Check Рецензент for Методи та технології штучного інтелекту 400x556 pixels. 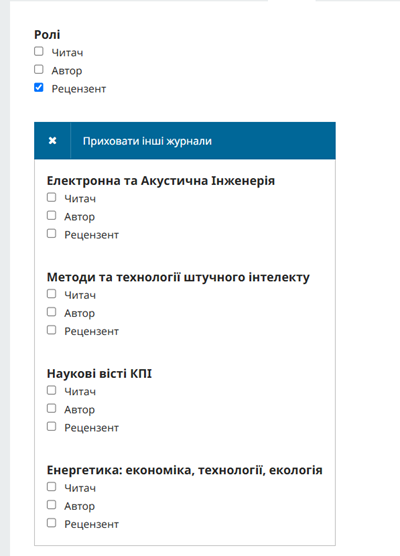(51, 330)
